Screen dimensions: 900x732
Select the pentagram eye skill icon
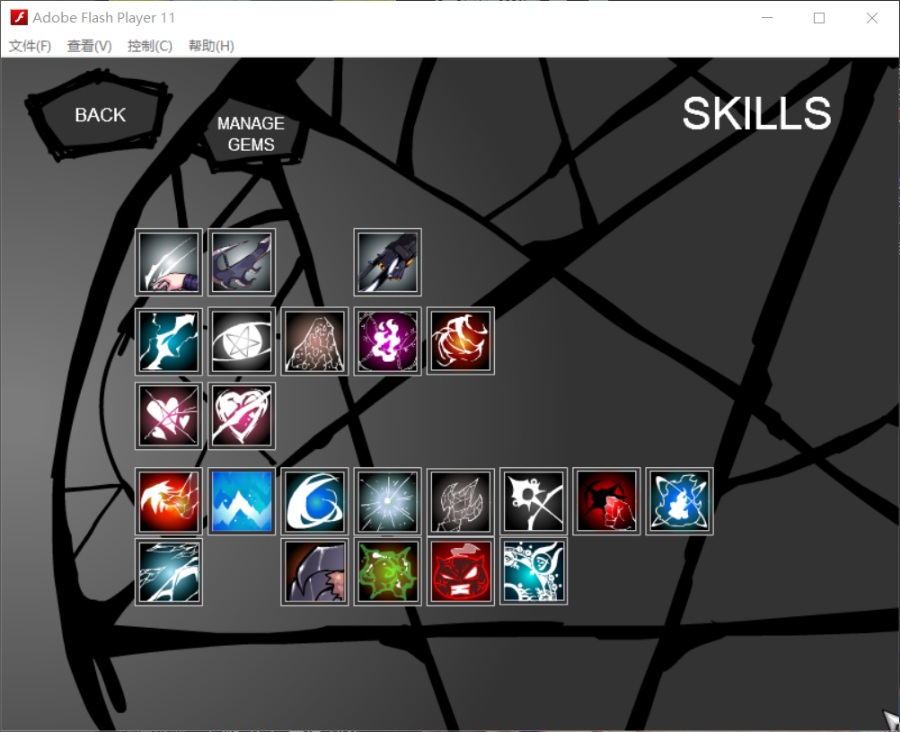(x=242, y=341)
